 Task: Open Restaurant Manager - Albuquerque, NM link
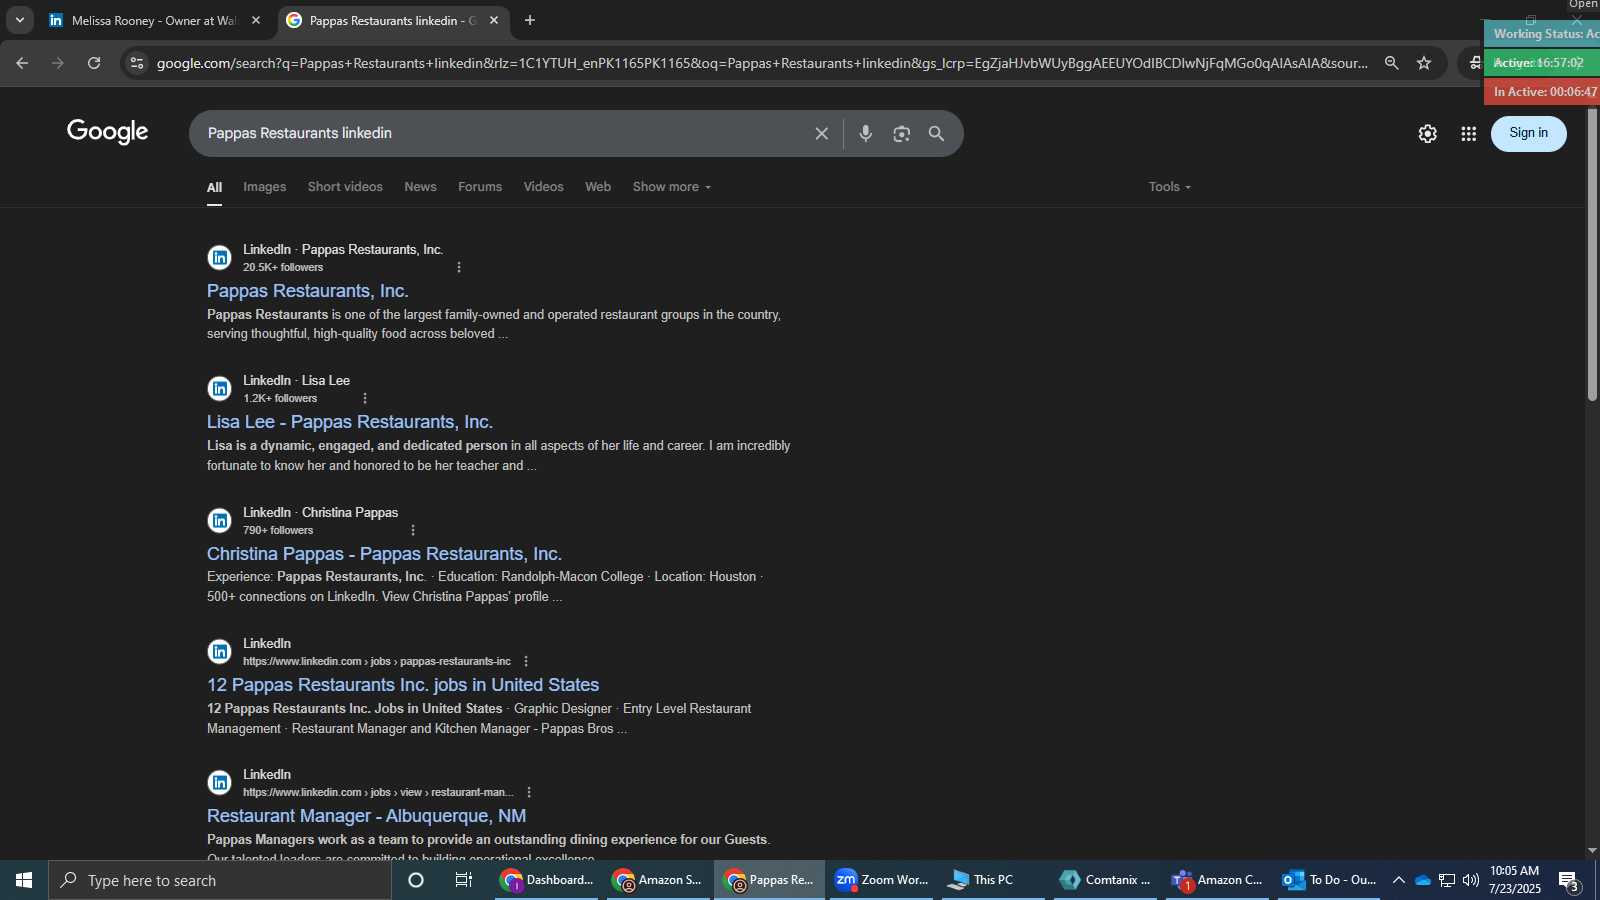[366, 816]
